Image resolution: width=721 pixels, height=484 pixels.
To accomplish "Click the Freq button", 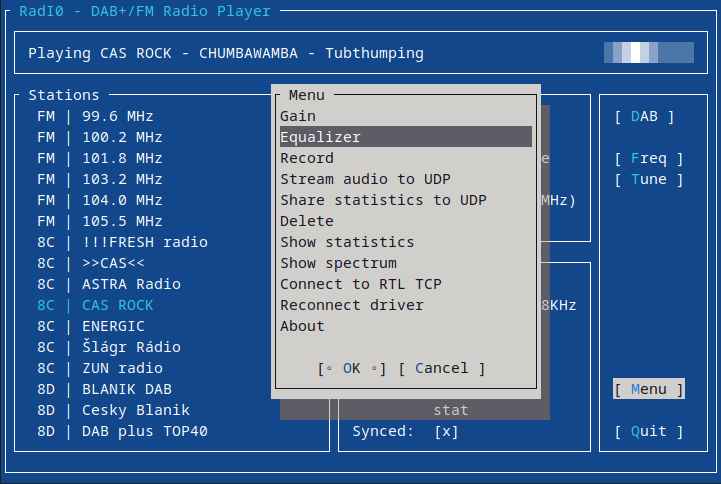I will [x=649, y=159].
